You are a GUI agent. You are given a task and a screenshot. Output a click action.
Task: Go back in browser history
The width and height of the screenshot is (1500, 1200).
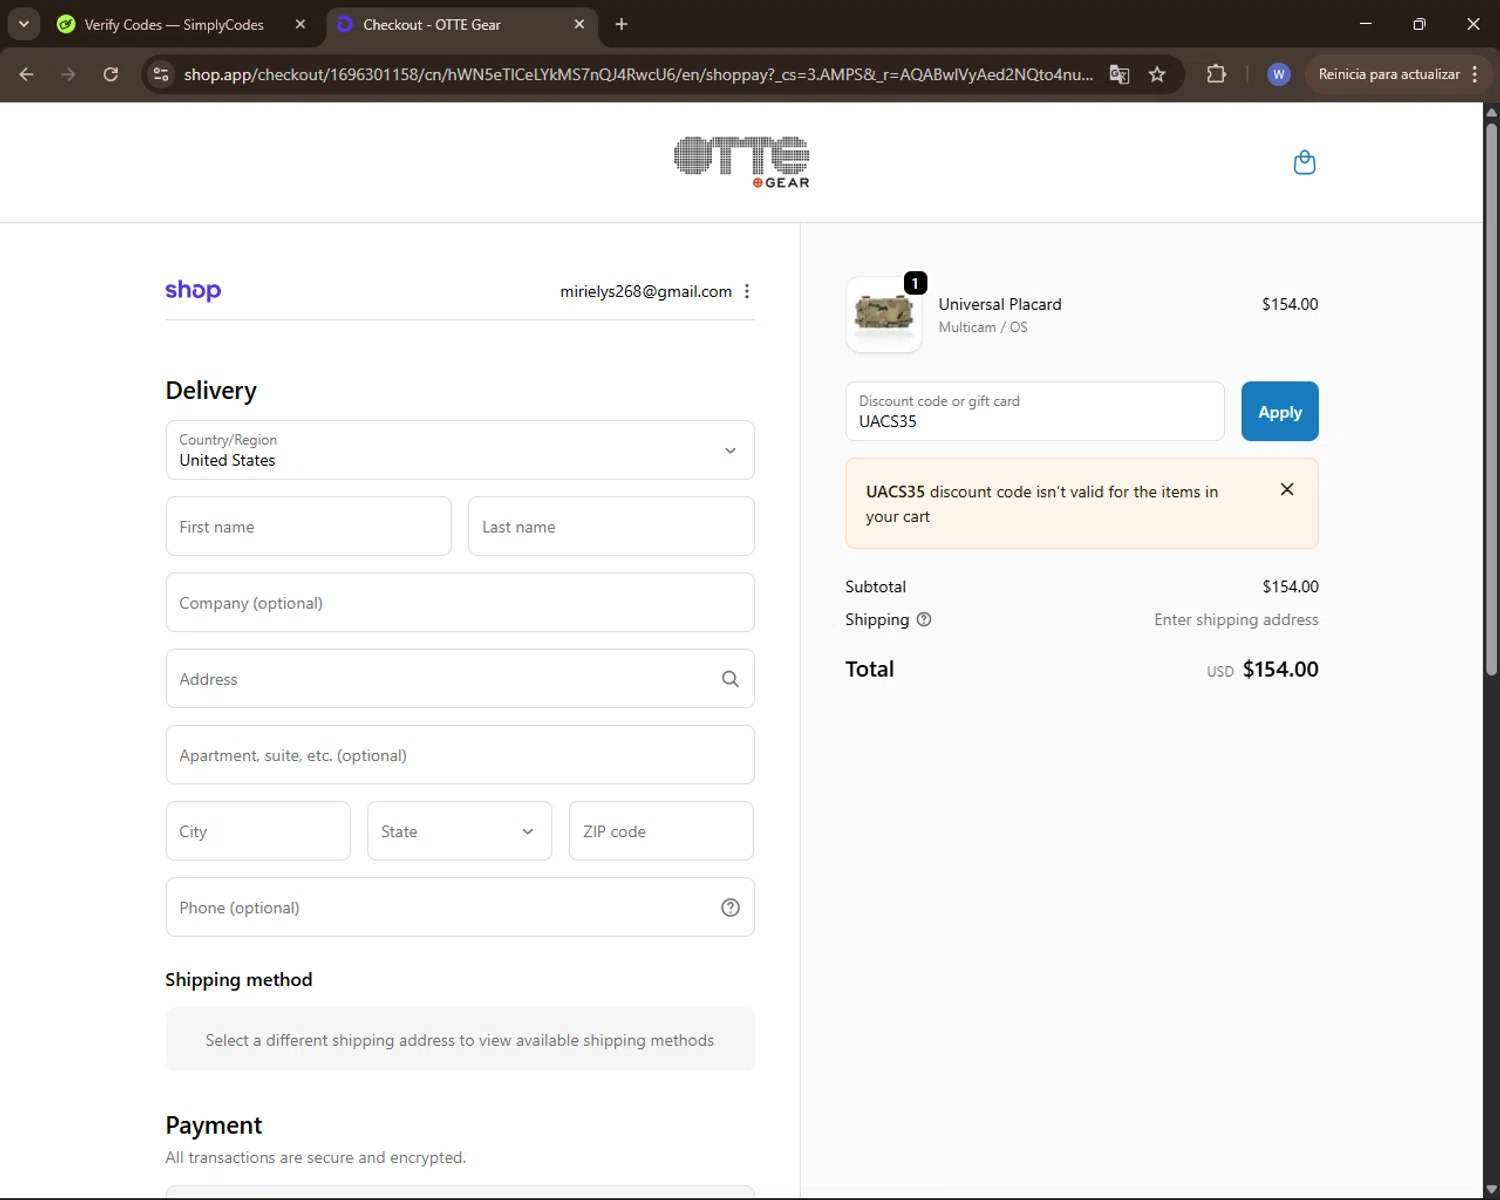click(x=27, y=74)
